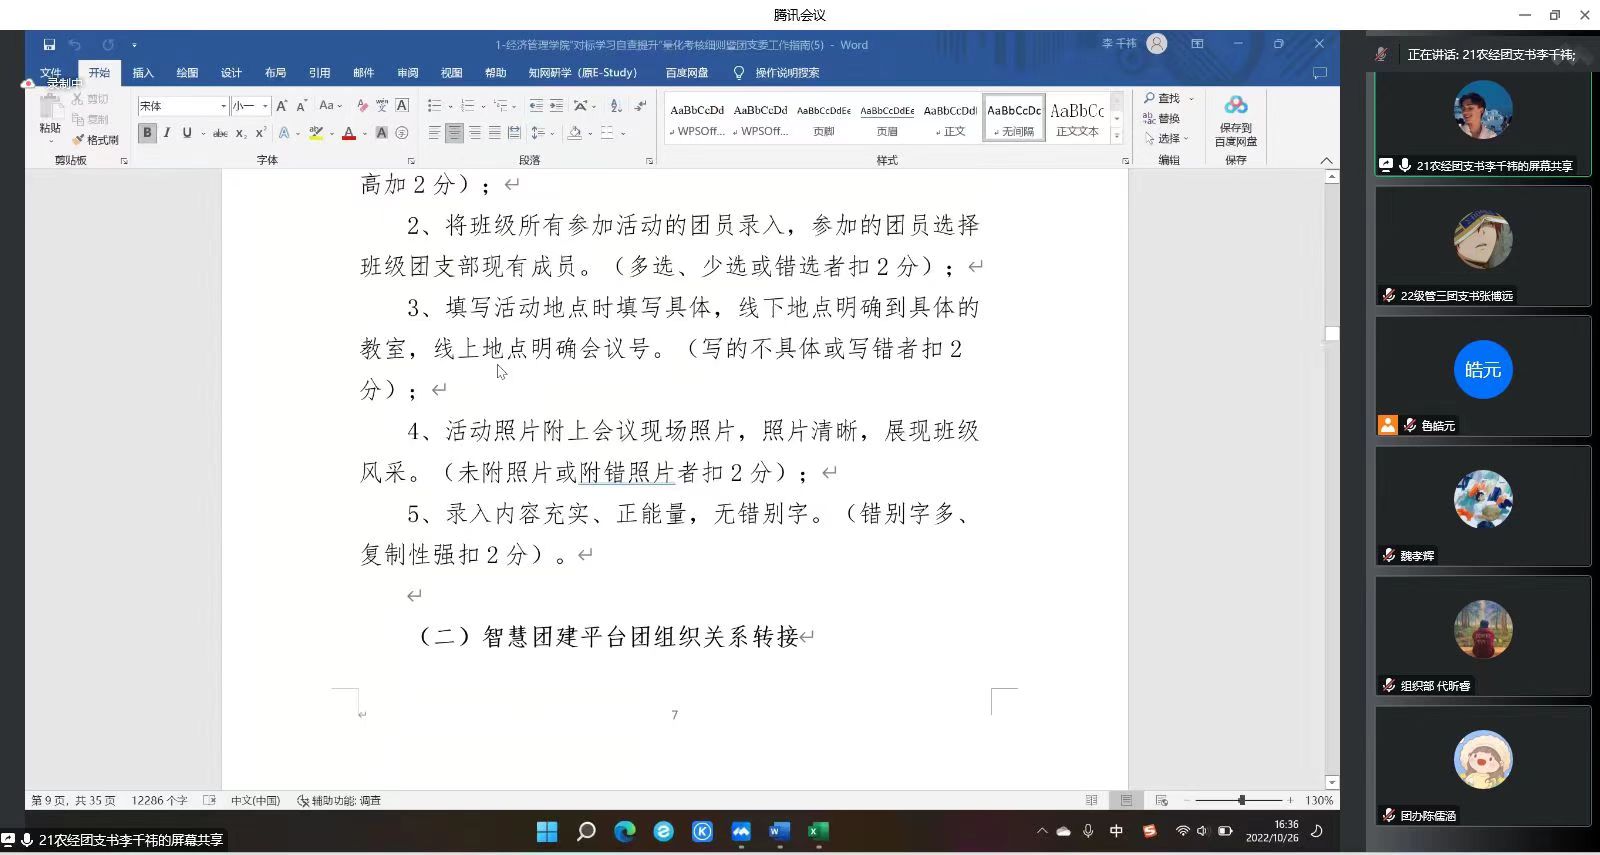Image resolution: width=1600 pixels, height=855 pixels.
Task: Click the 替换 (Replace) button
Action: (x=1162, y=118)
